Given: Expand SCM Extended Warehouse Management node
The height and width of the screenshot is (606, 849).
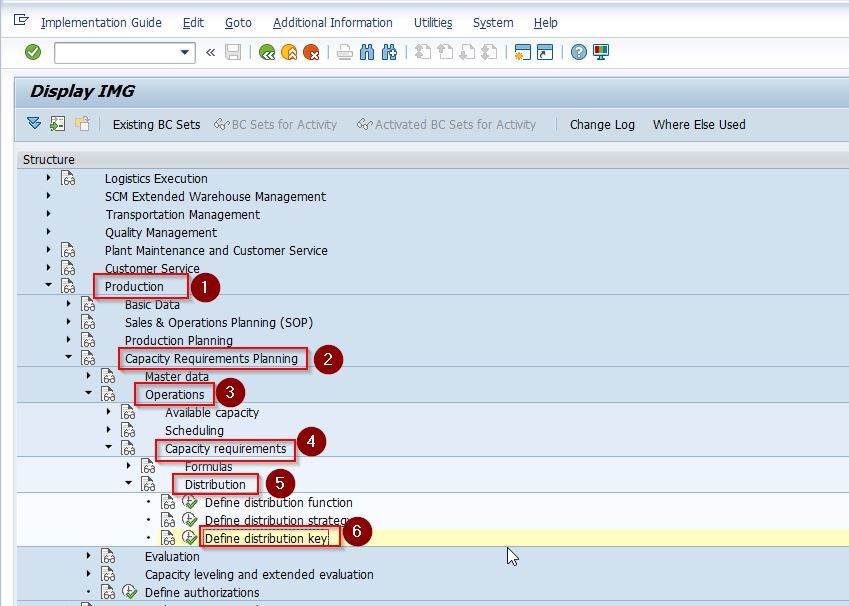Looking at the screenshot, I should point(49,196).
